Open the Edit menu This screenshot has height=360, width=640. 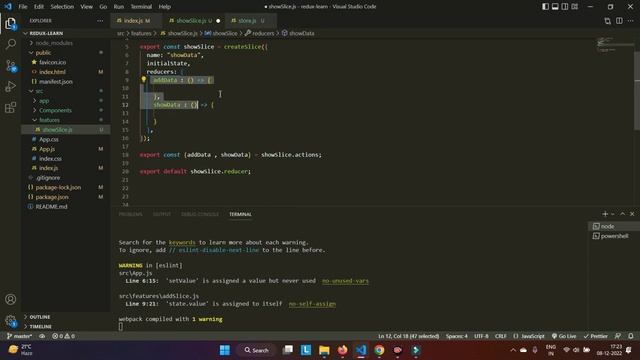[x=39, y=7]
